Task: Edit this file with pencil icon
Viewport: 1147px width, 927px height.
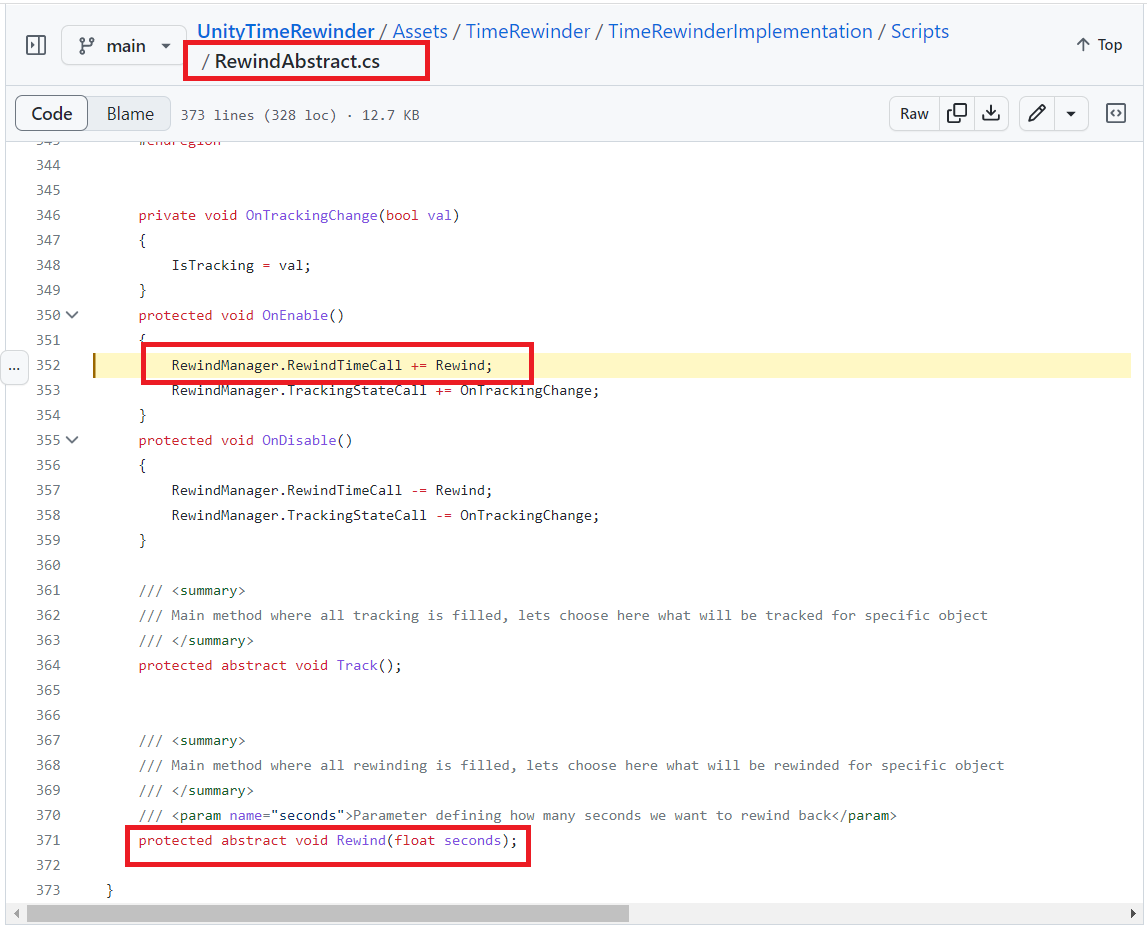Action: (x=1037, y=113)
